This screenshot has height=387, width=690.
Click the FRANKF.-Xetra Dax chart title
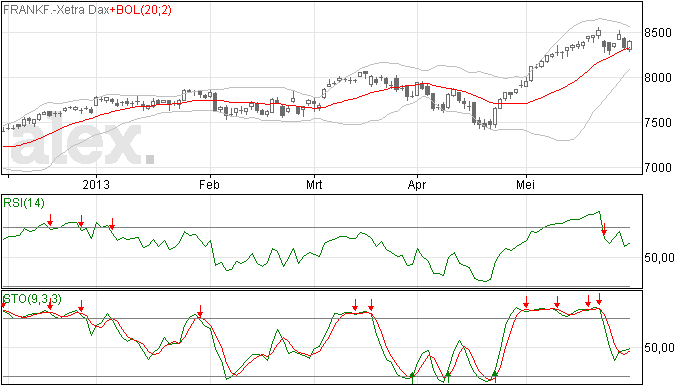(x=56, y=10)
